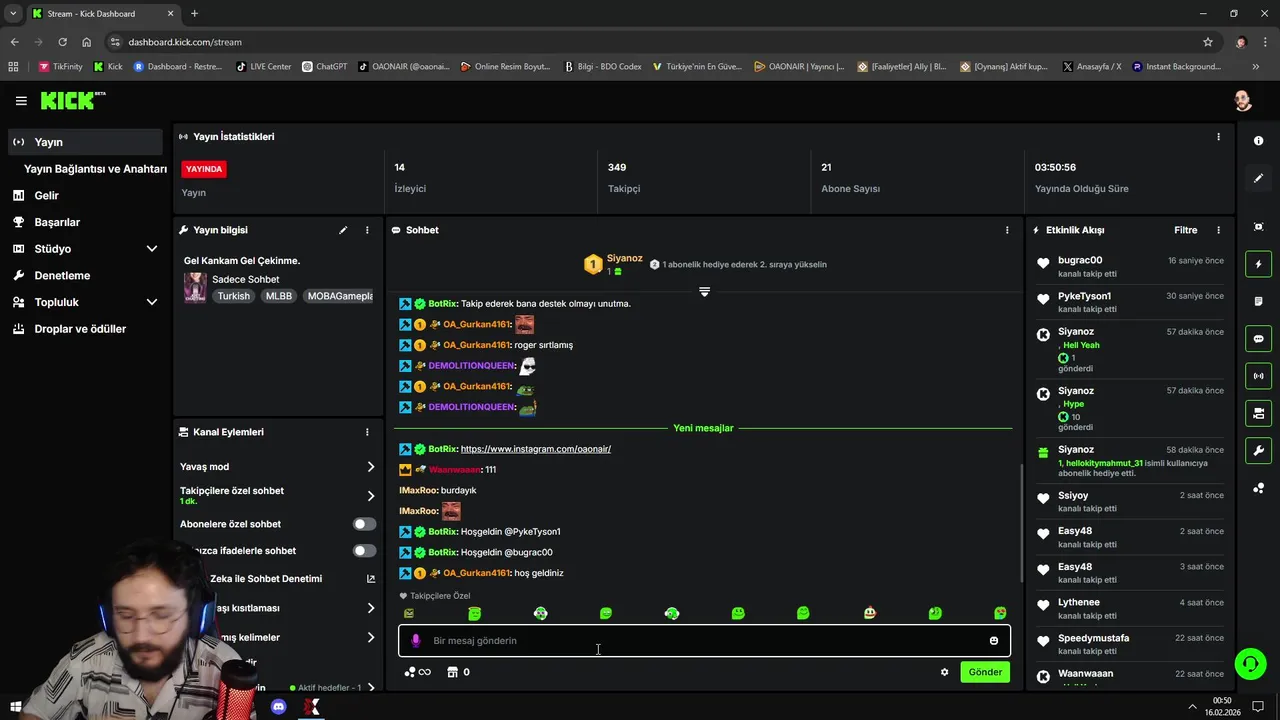Screen dimensions: 1280x720
Task: Open emoji picker in message box
Action: tap(993, 641)
